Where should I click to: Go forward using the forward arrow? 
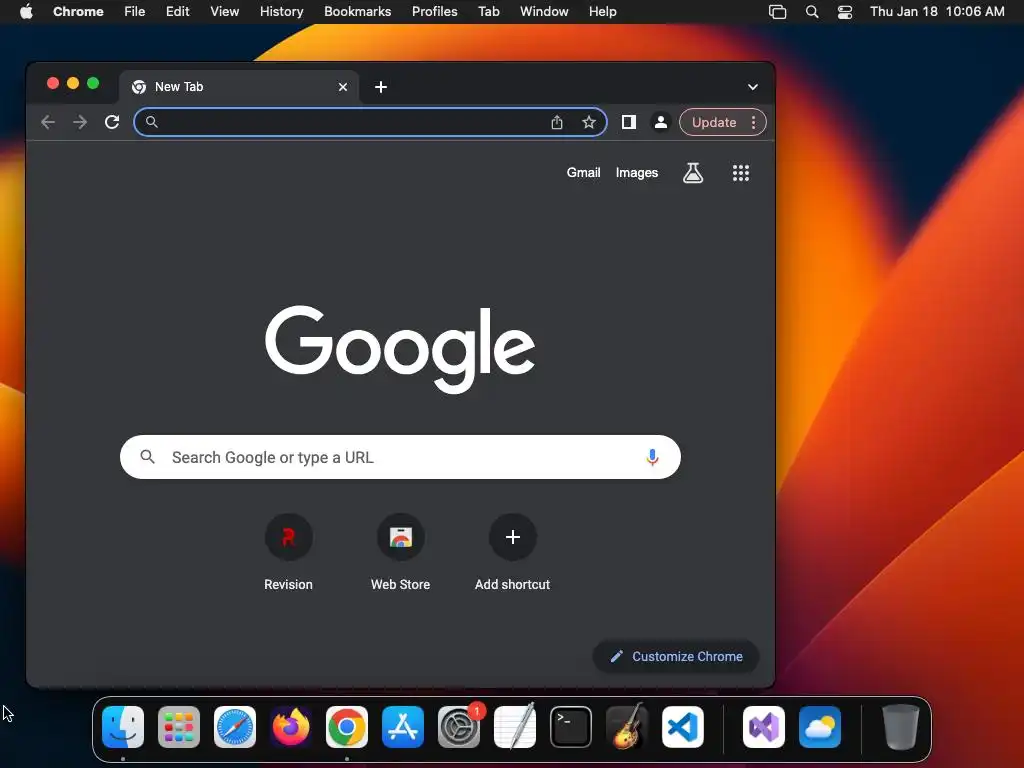80,122
